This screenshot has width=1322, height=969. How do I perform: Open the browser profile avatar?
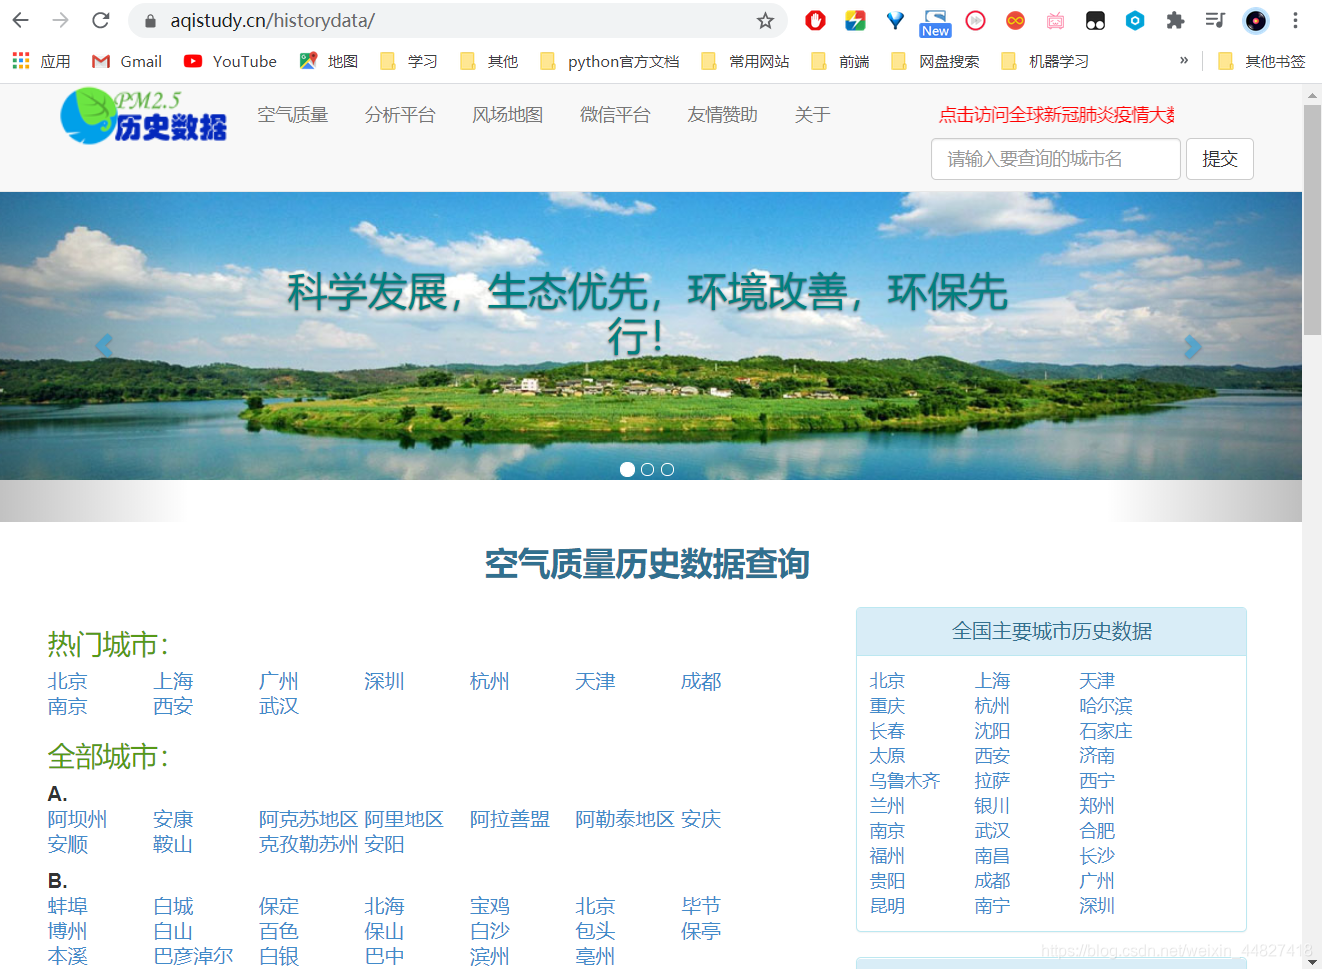tap(1255, 20)
